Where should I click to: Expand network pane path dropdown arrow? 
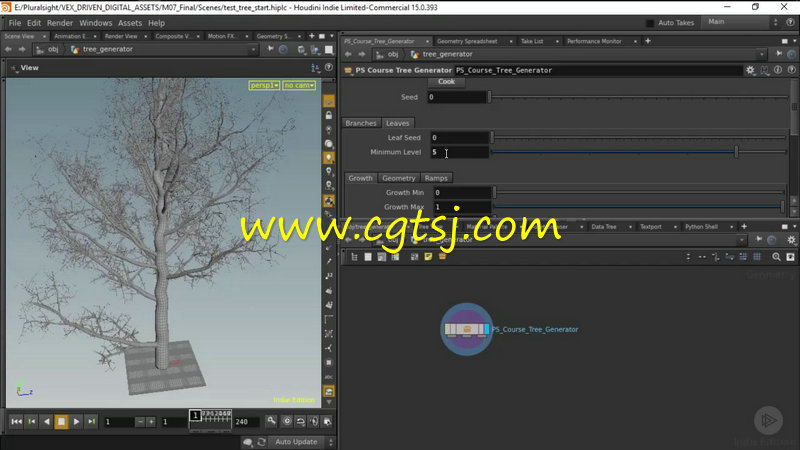click(741, 240)
